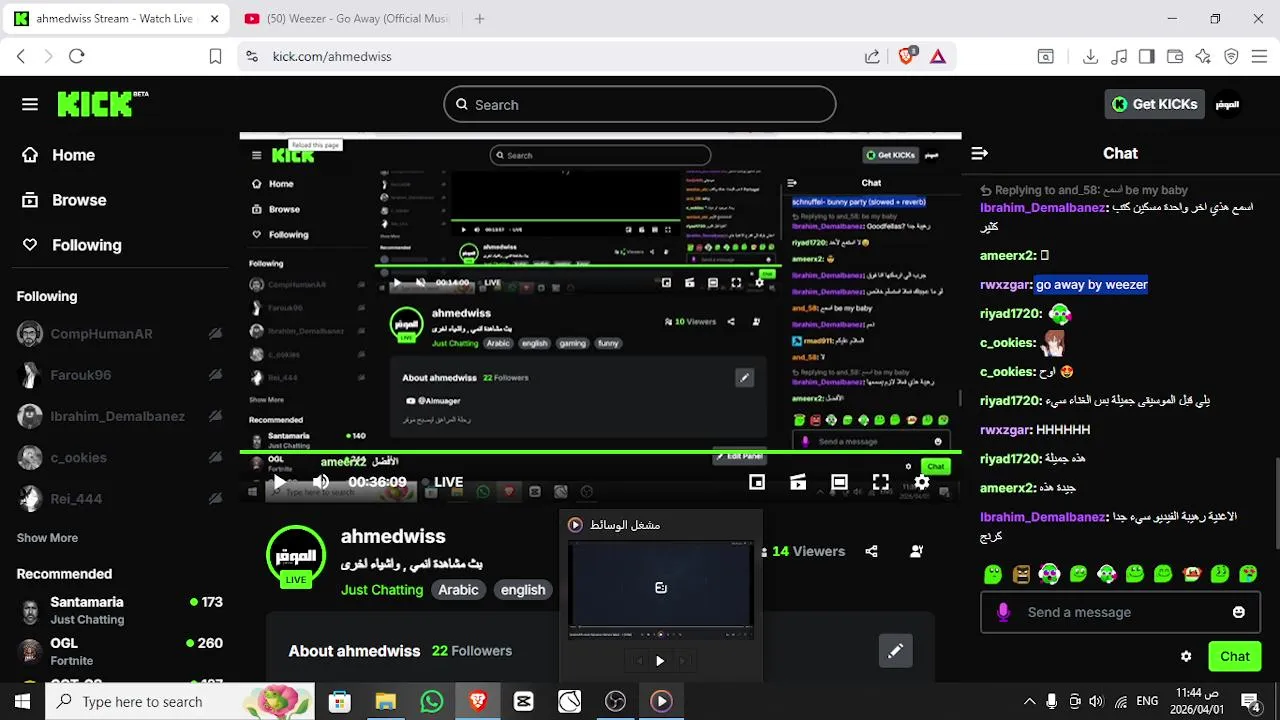The width and height of the screenshot is (1280, 720).
Task: Go to Home in the sidebar
Action: (59, 155)
